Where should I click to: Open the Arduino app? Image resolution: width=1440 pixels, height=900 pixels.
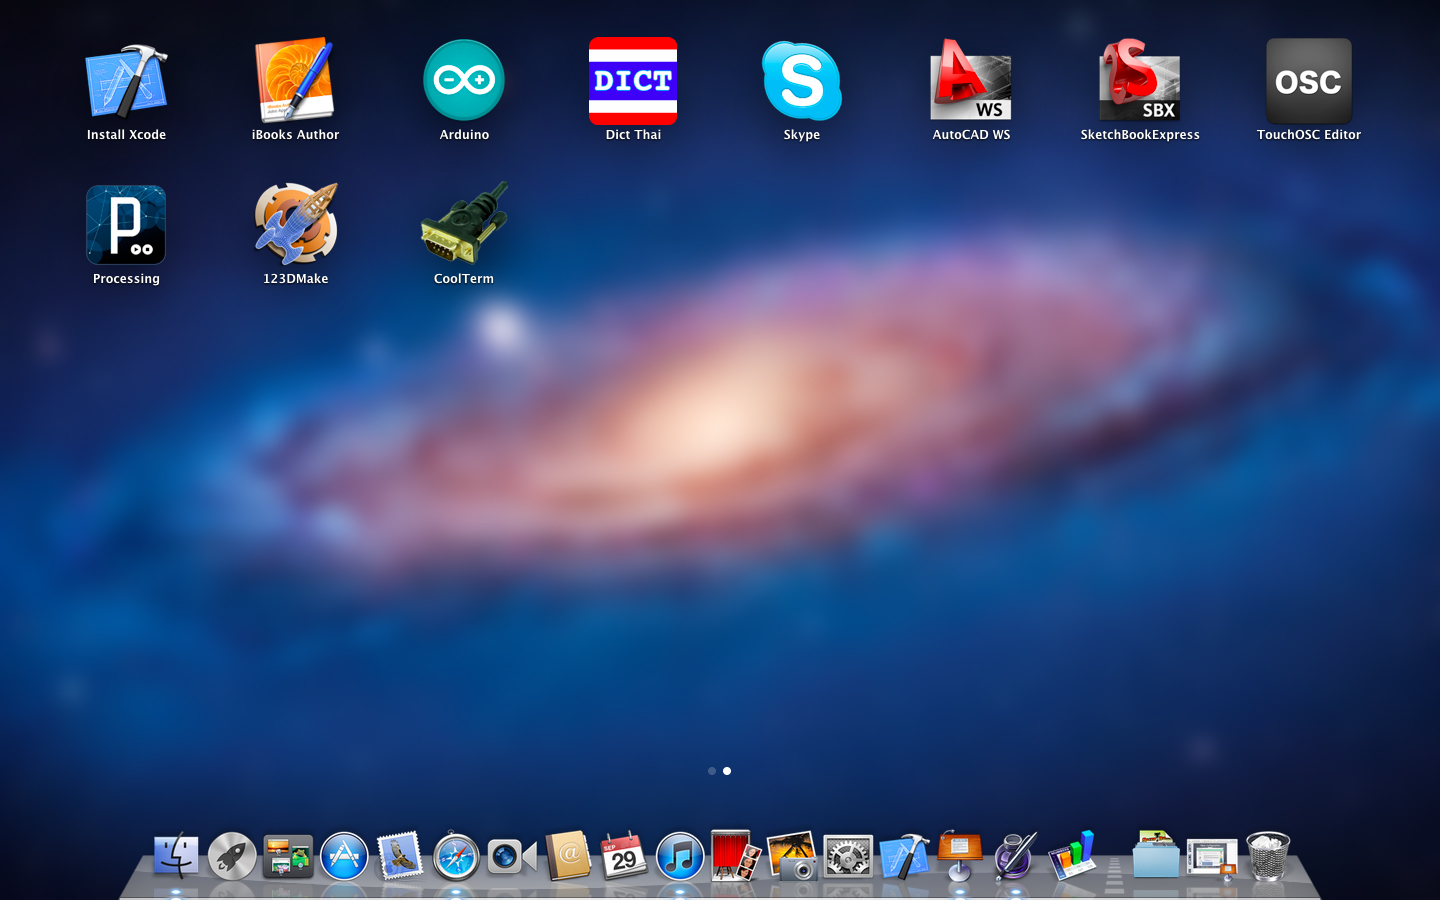pyautogui.click(x=464, y=80)
